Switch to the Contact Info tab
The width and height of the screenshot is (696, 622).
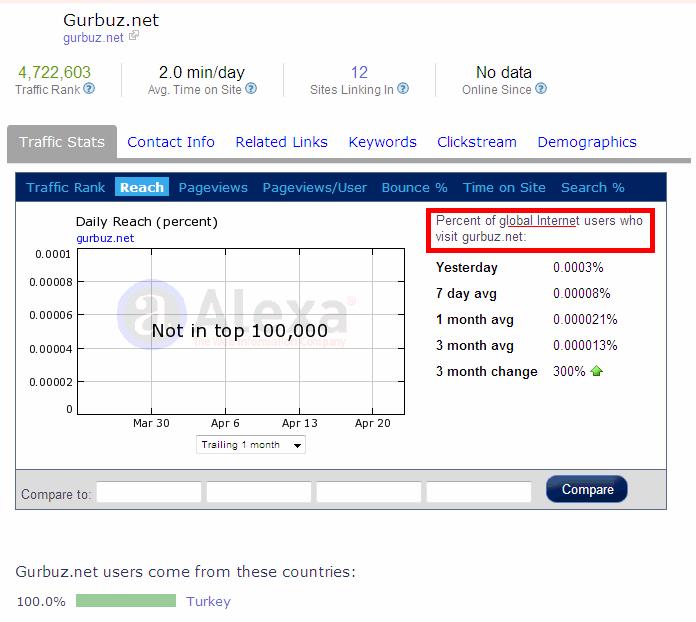pos(171,142)
